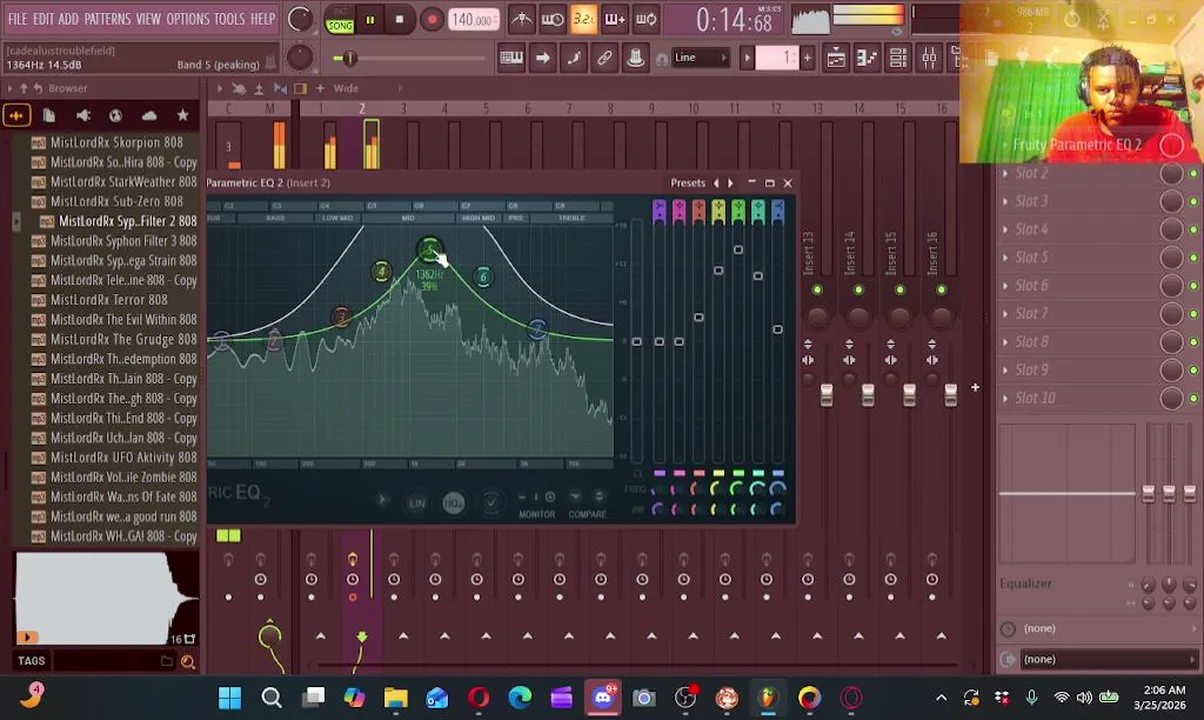
Task: Toggle loop recording icon
Action: [x=646, y=19]
